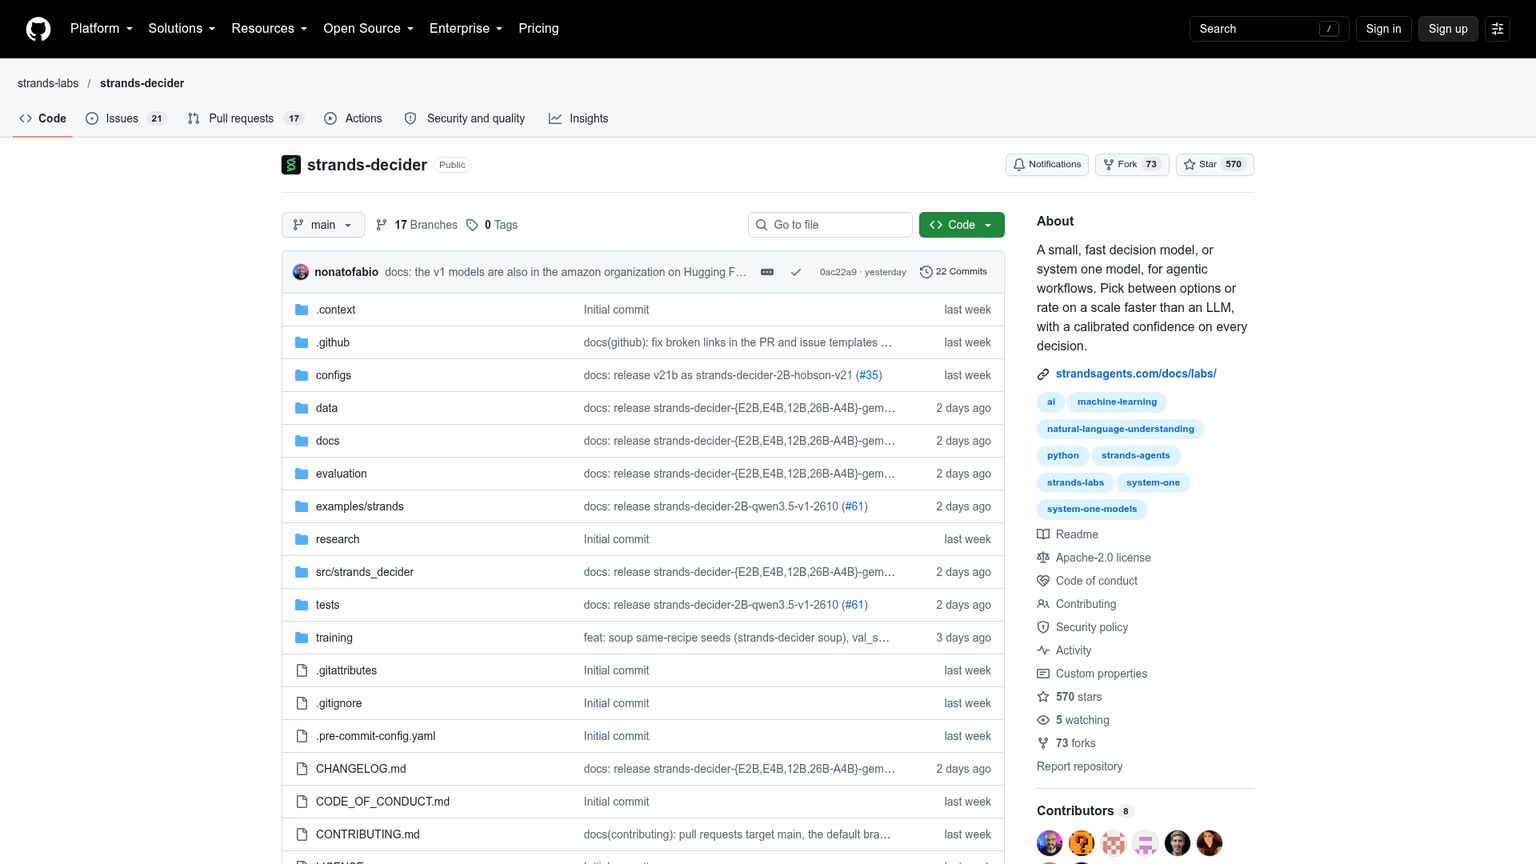Screen dimensions: 1536x864
Task: View the green commit check status
Action: click(x=796, y=272)
